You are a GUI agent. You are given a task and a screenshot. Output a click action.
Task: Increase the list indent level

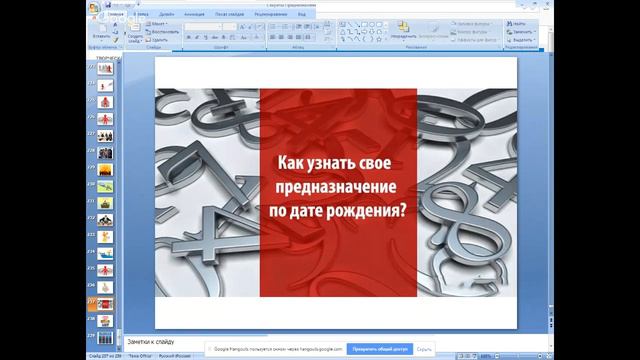(x=307, y=27)
